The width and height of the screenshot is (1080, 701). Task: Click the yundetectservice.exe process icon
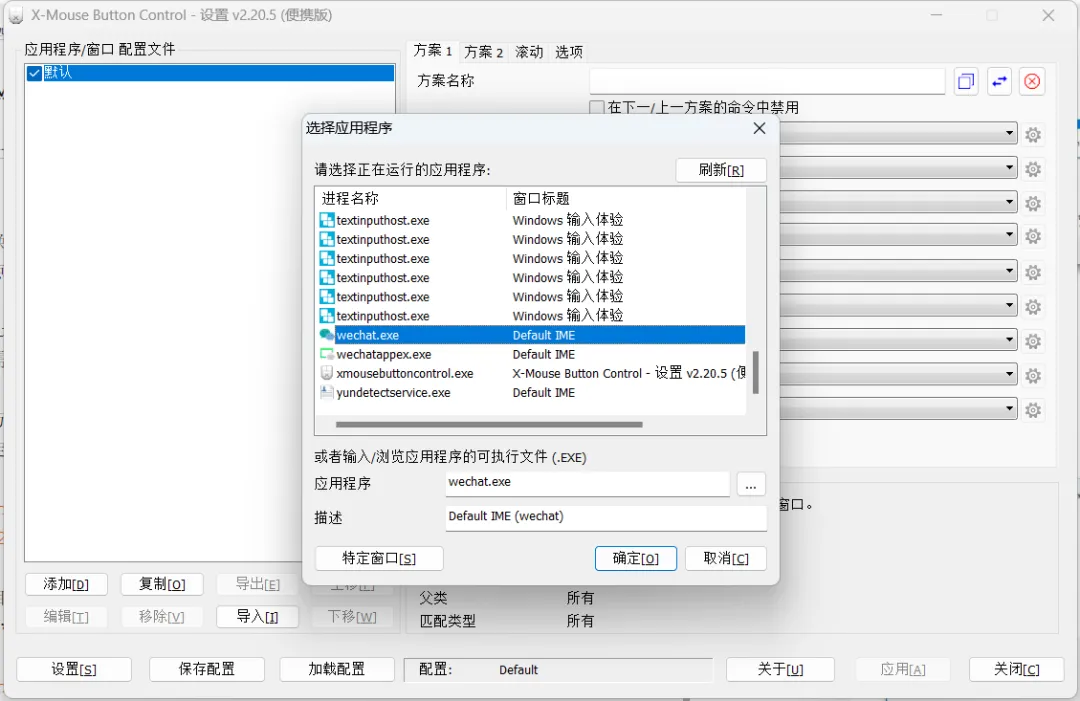[x=327, y=393]
